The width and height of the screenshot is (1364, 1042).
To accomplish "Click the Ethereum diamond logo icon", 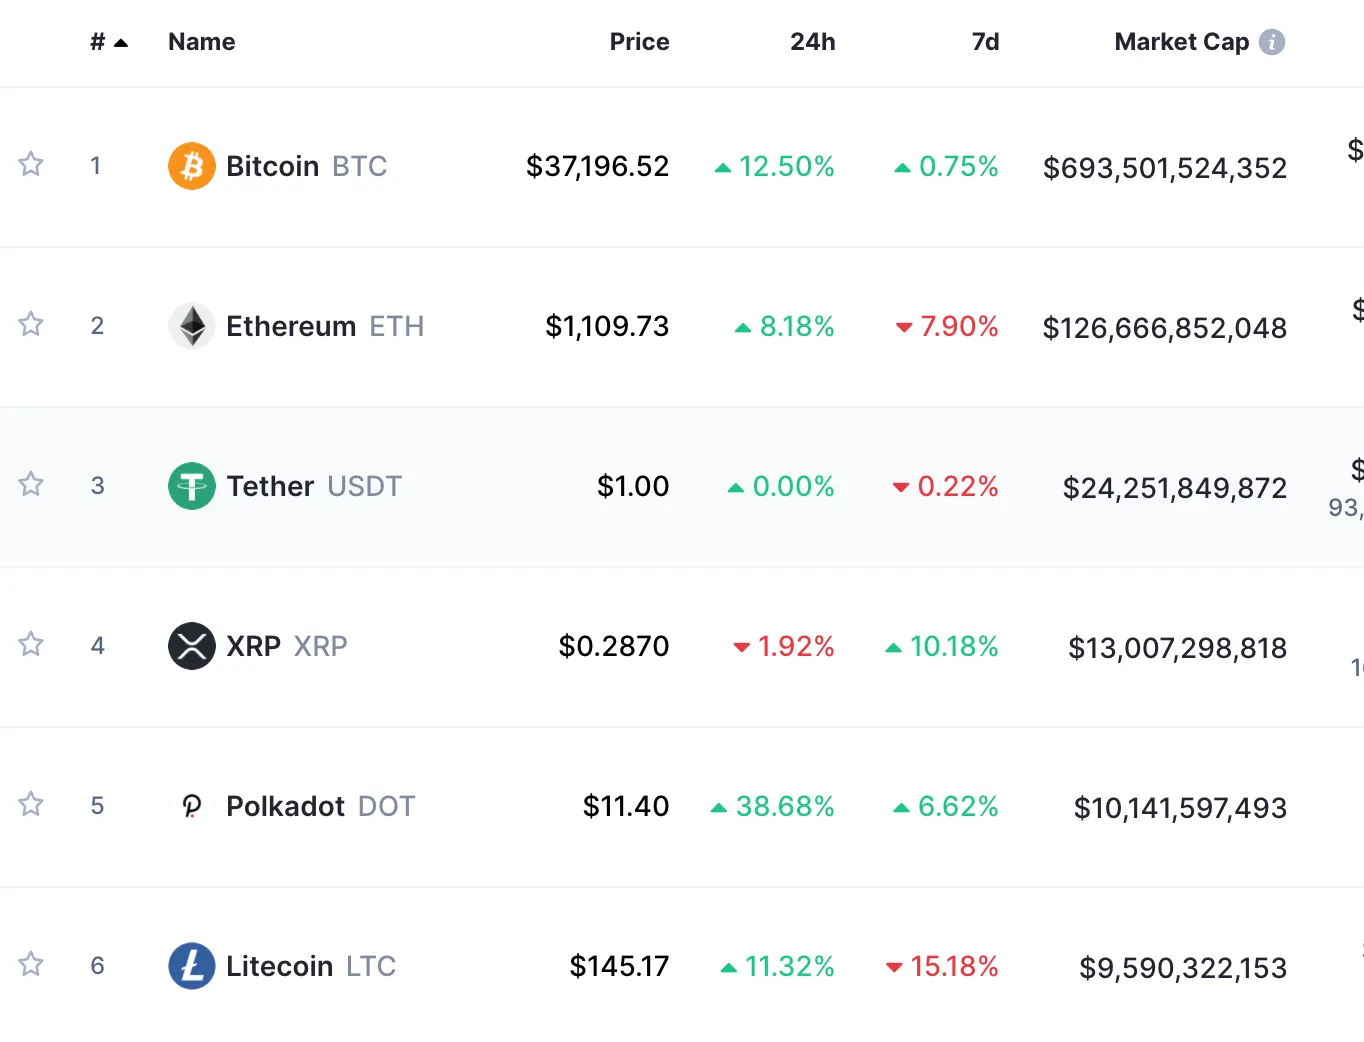I will point(192,326).
